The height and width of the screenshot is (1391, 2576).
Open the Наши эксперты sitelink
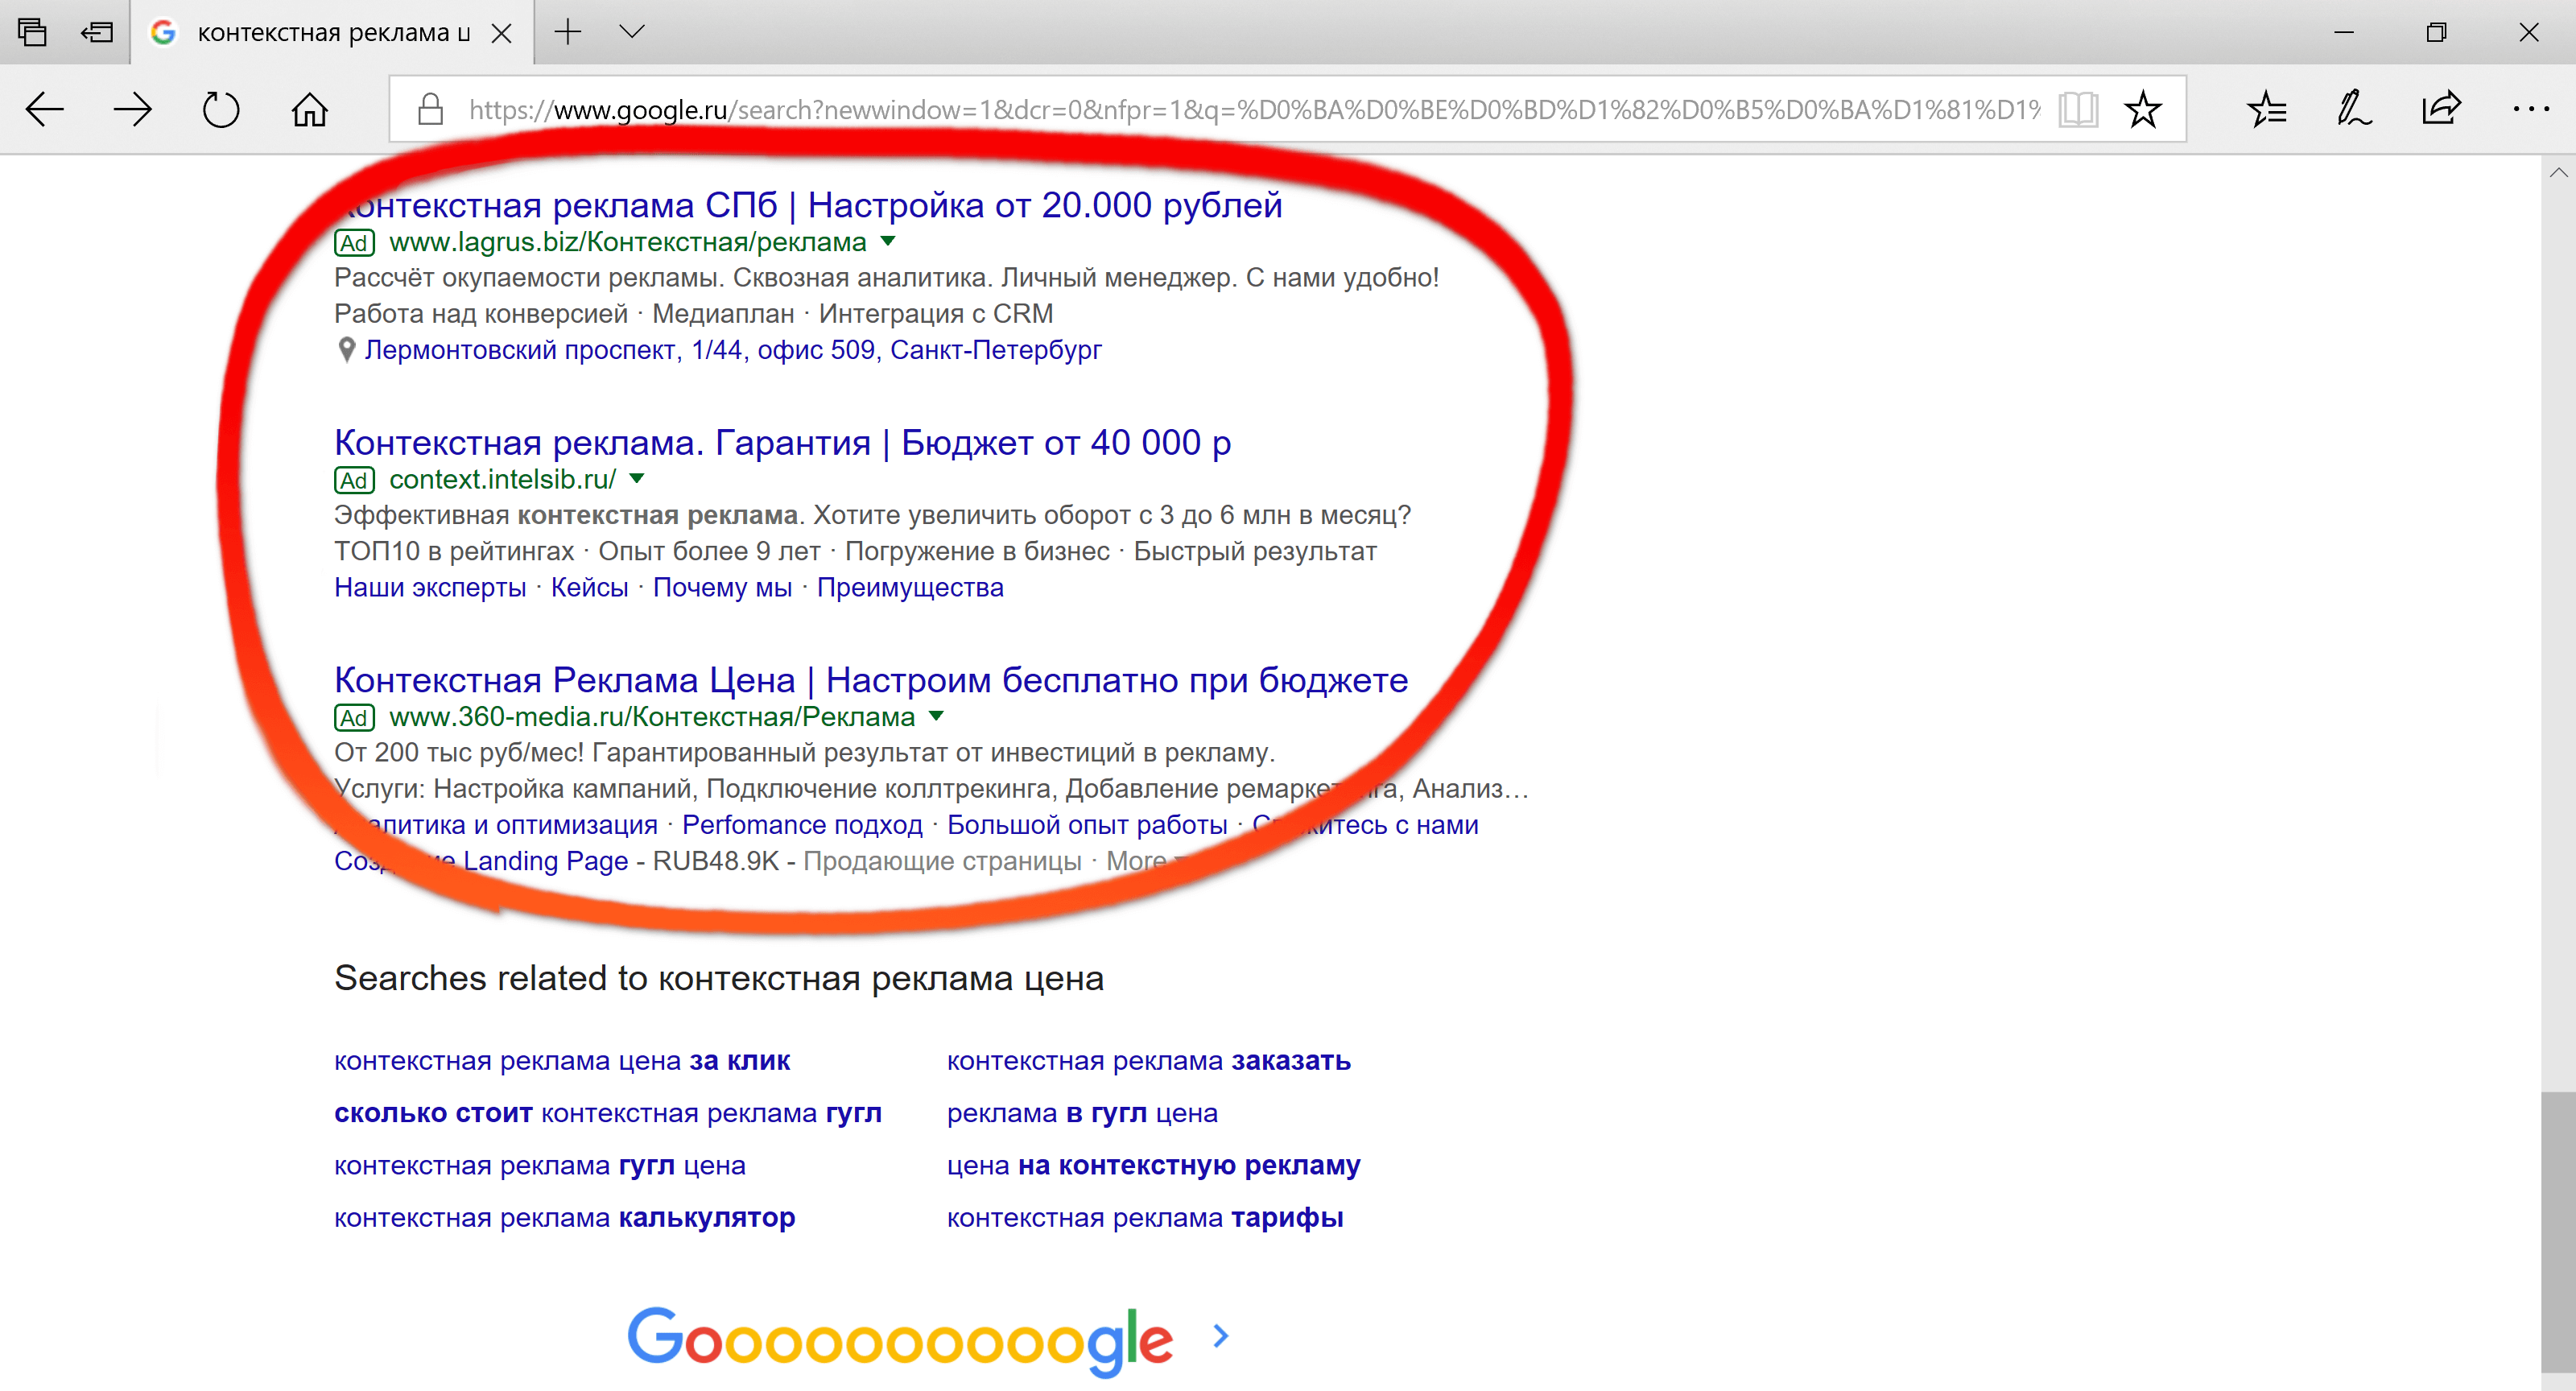pyautogui.click(x=430, y=587)
